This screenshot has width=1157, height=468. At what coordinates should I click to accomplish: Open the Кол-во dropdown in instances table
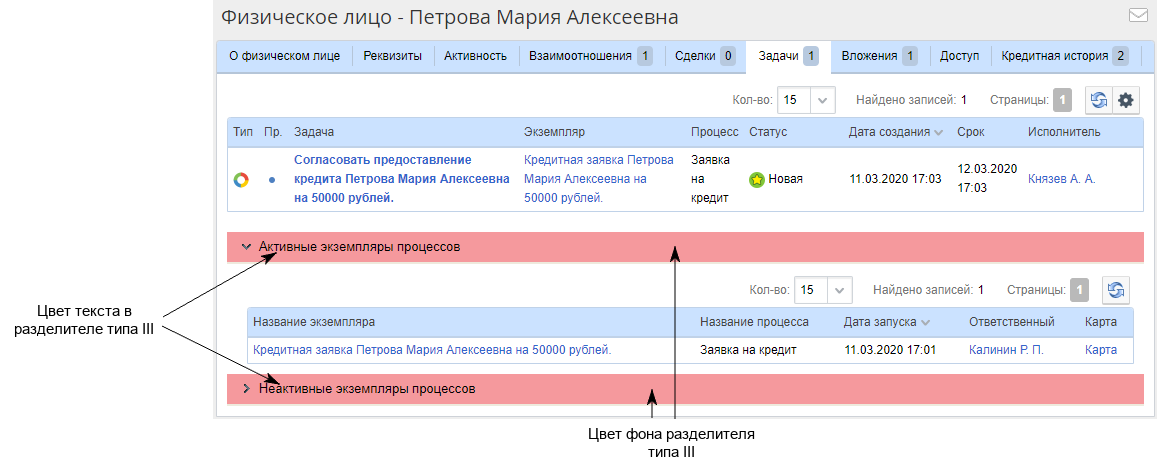click(x=837, y=290)
